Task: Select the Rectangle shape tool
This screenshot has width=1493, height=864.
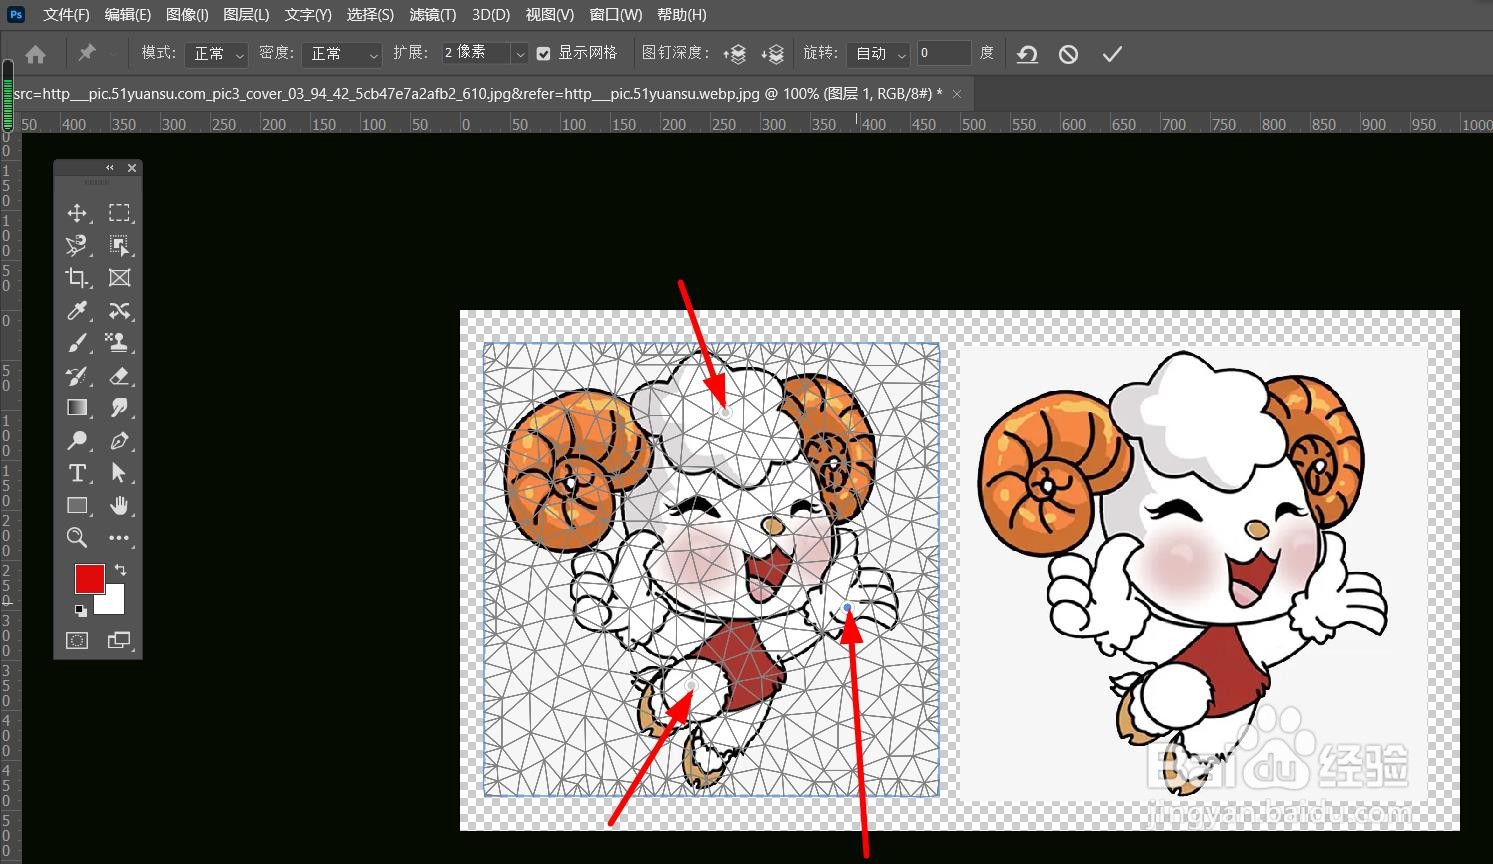Action: [x=77, y=506]
